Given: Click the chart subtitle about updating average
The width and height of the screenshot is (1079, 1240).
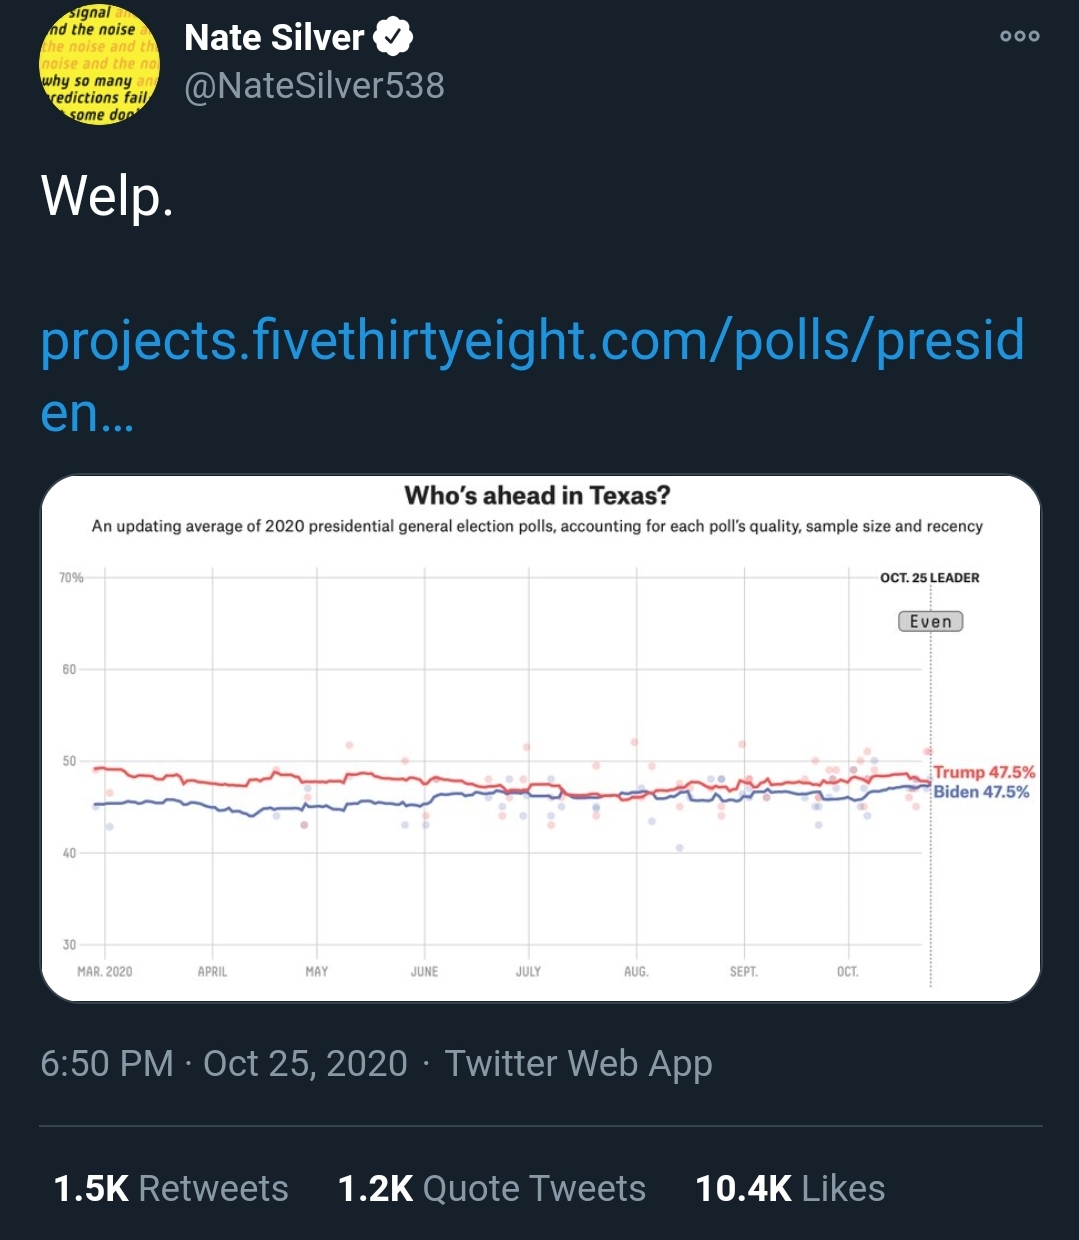Looking at the screenshot, I should point(537,526).
